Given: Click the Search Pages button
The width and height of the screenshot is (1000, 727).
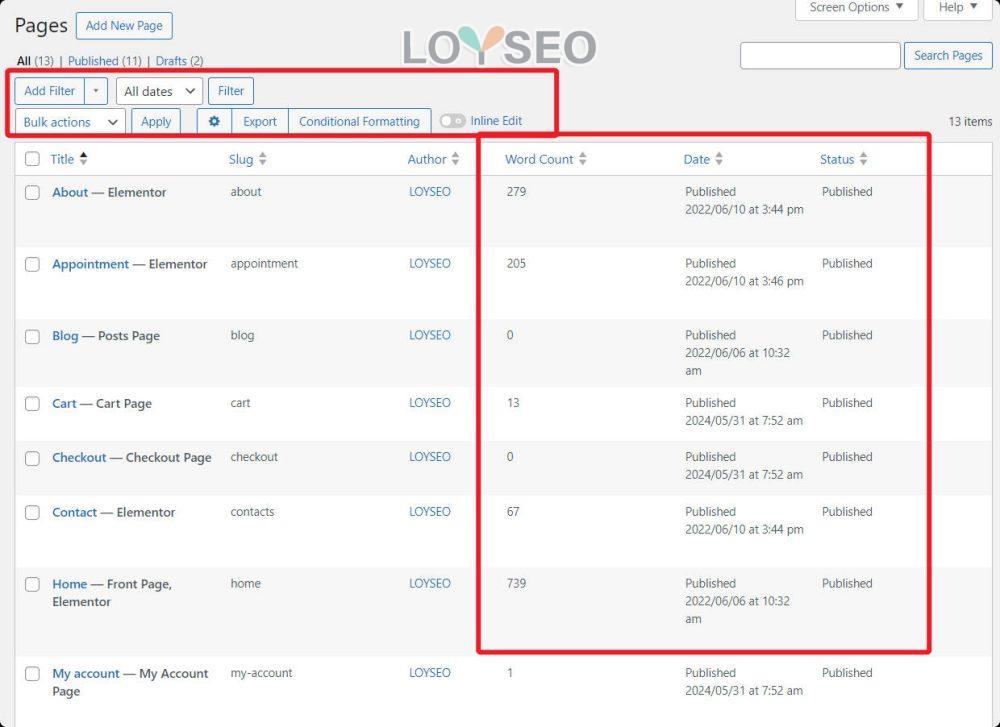Looking at the screenshot, I should 948,55.
